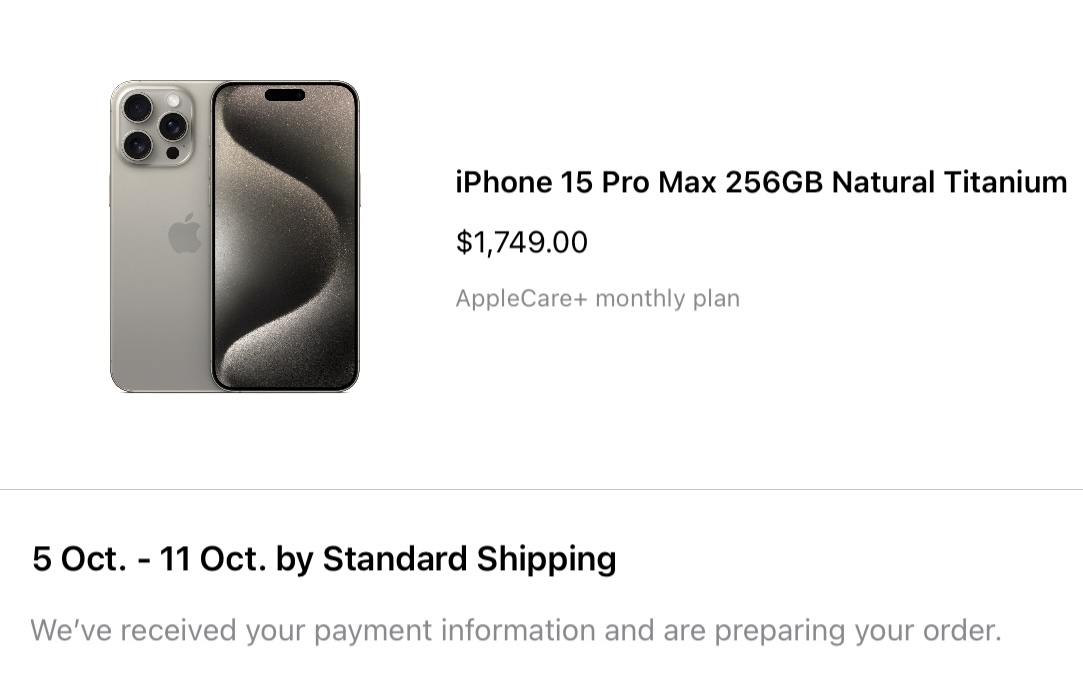Screen dimensions: 1083x673
Task: Open the iPhone 15 Pro Max product title
Action: pyautogui.click(x=760, y=182)
